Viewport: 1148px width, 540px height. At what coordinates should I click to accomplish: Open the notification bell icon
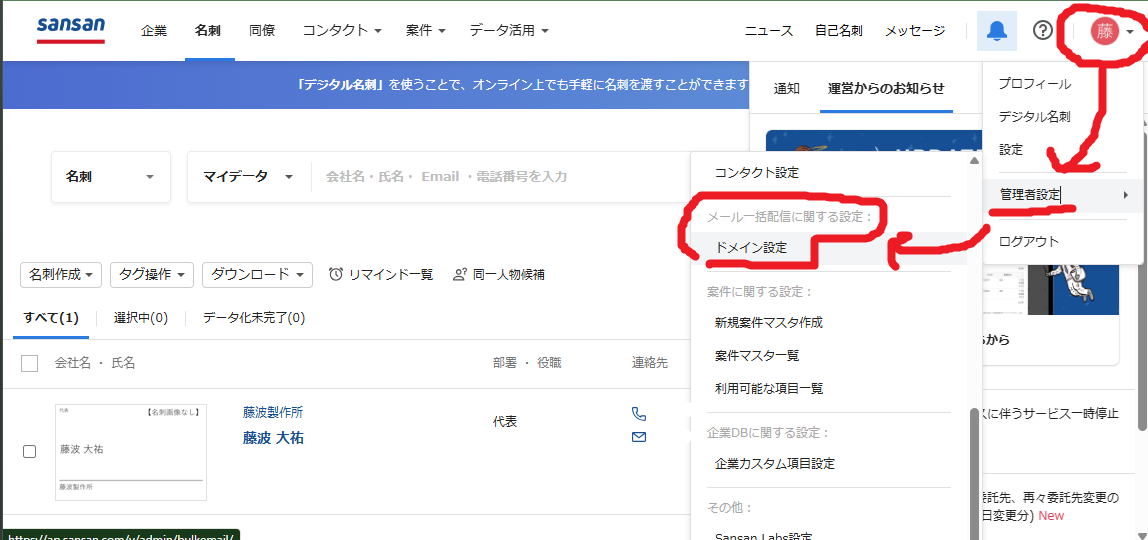coord(996,31)
